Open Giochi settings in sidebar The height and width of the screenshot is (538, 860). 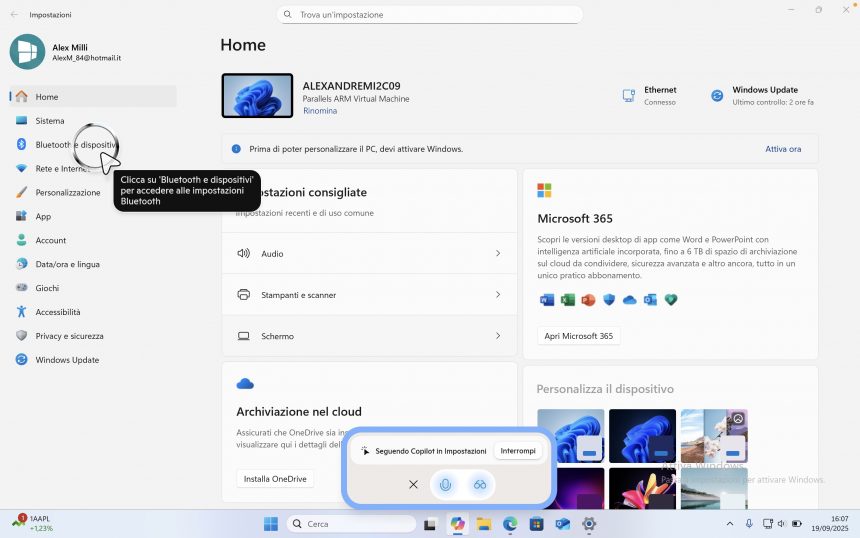pyautogui.click(x=47, y=288)
